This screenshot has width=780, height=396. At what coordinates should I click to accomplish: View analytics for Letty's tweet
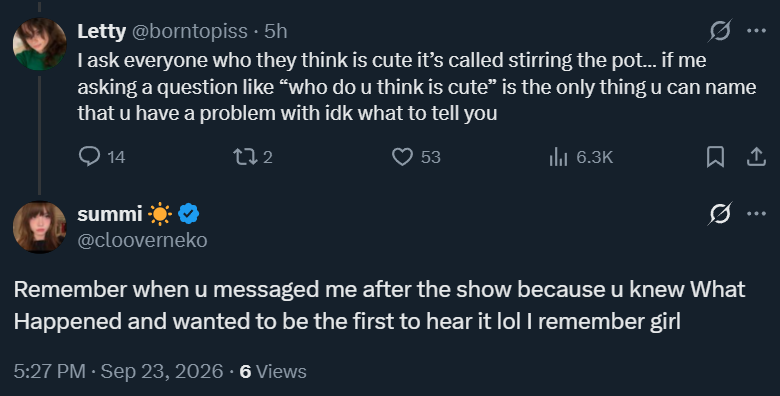click(x=581, y=157)
